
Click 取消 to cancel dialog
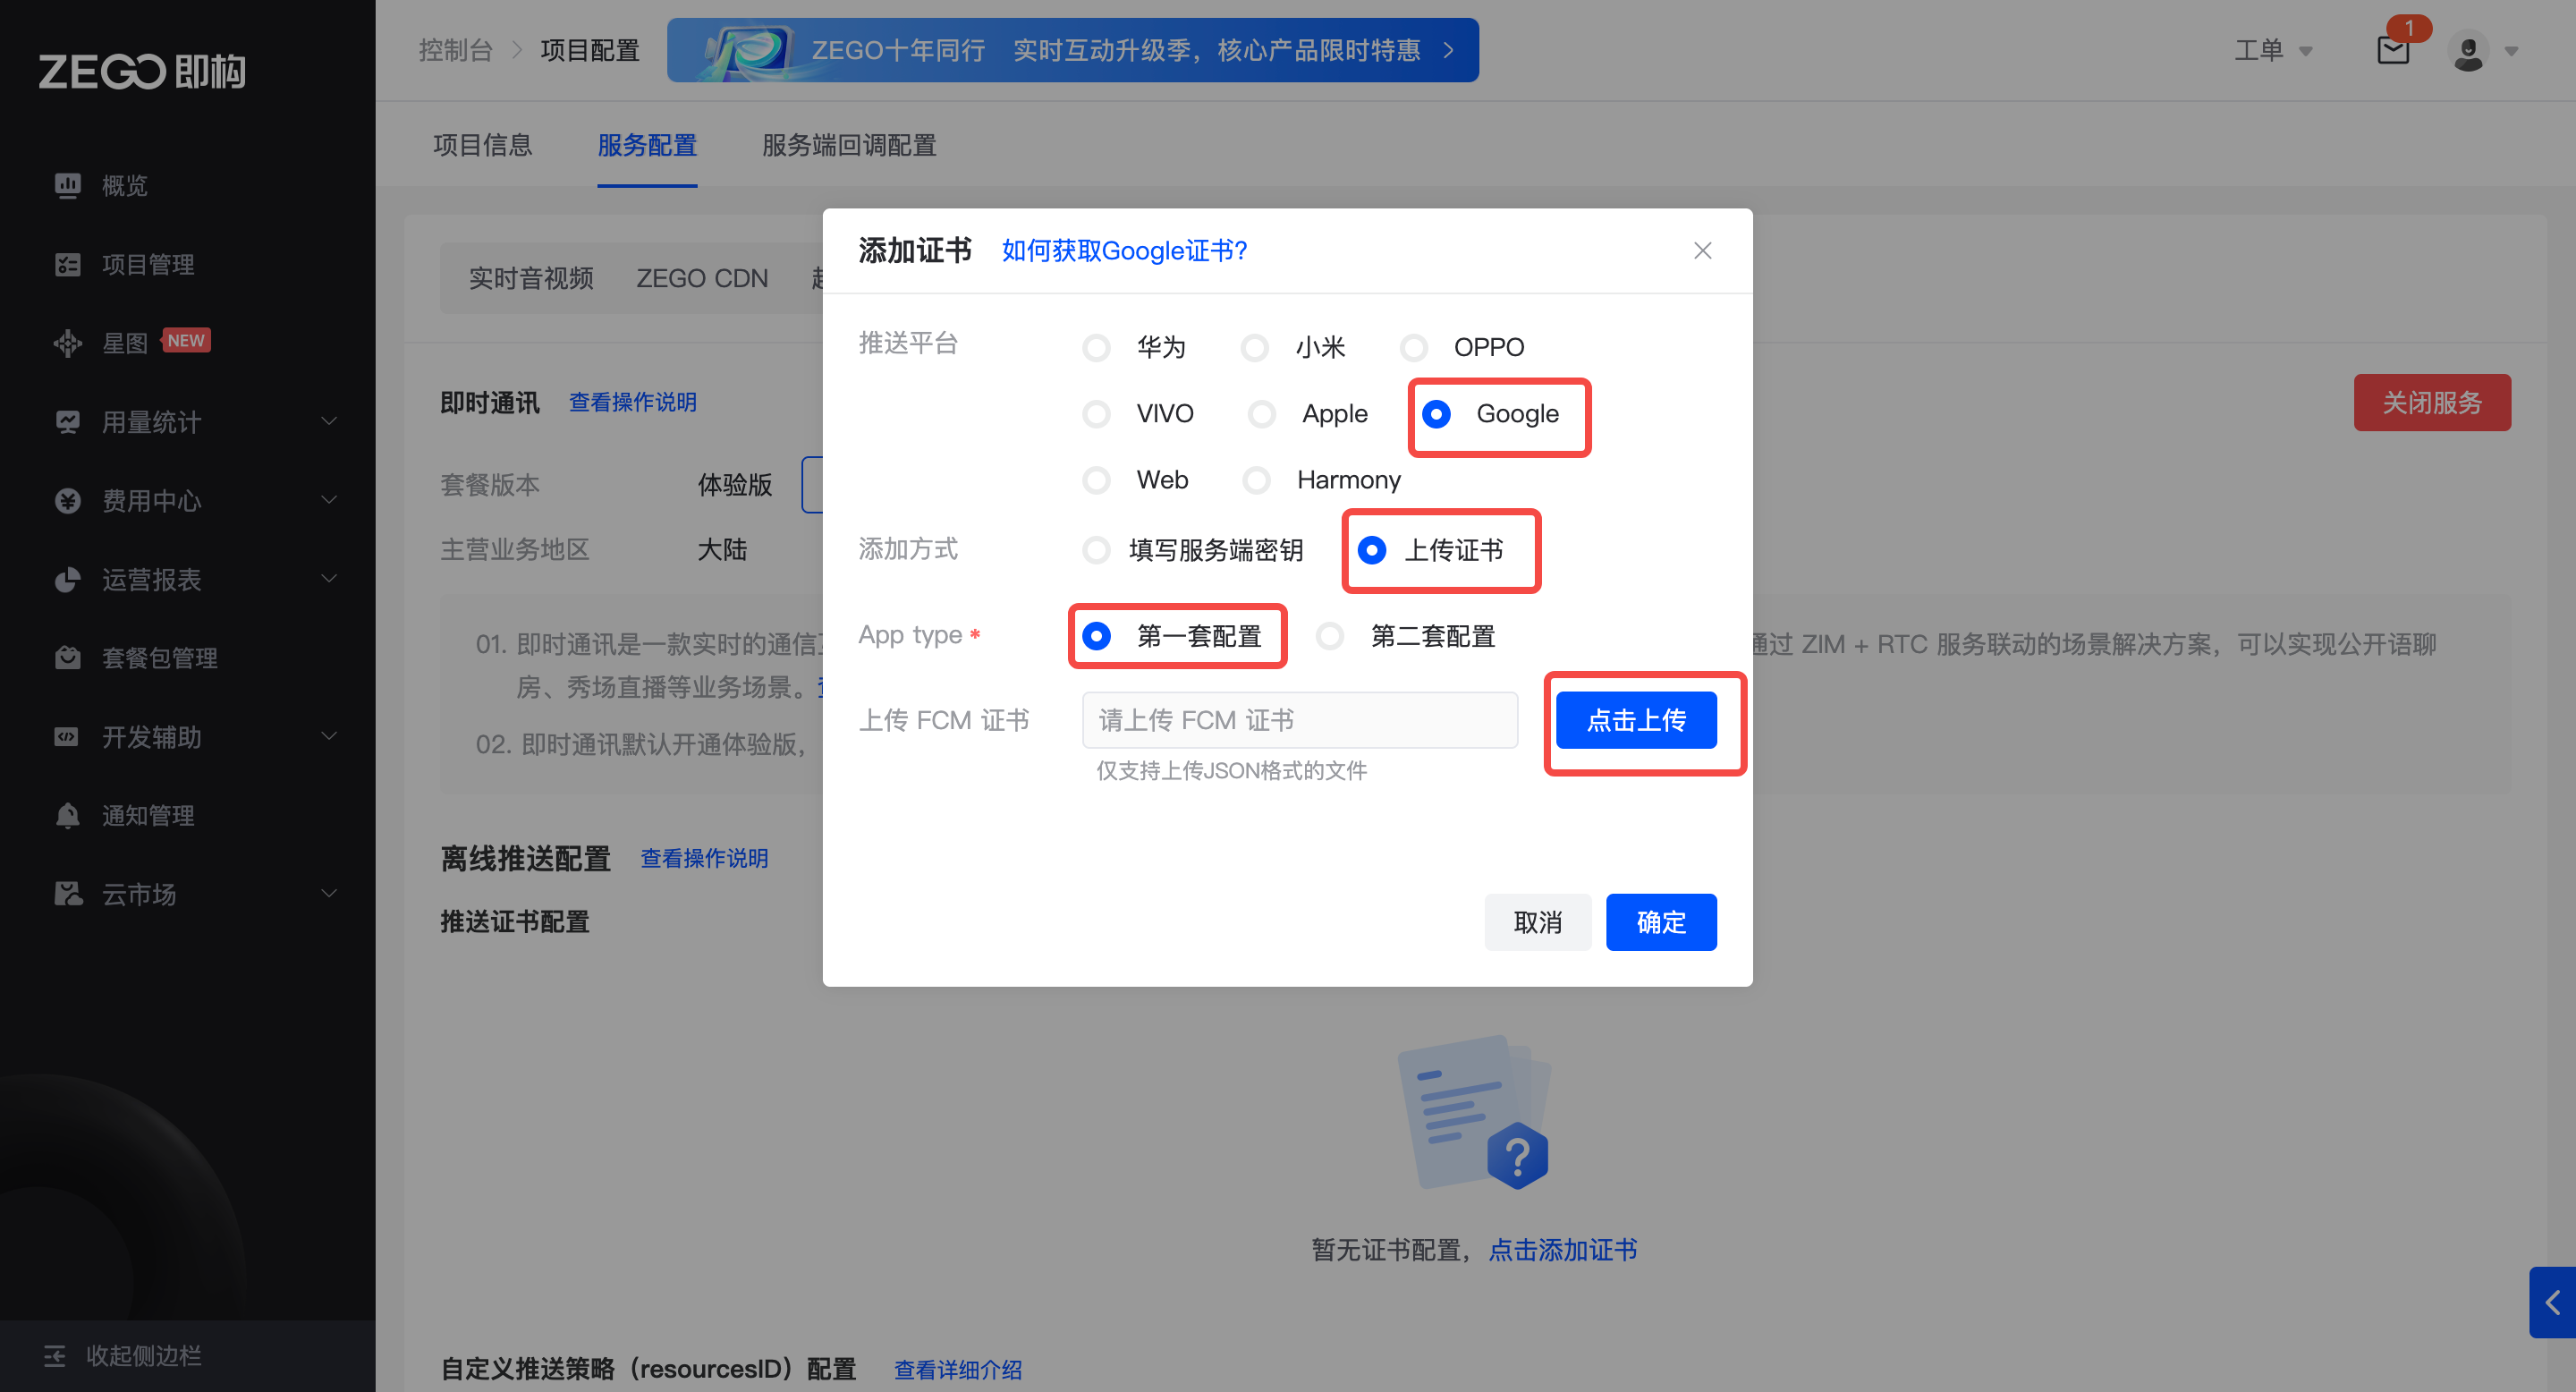[x=1537, y=922]
